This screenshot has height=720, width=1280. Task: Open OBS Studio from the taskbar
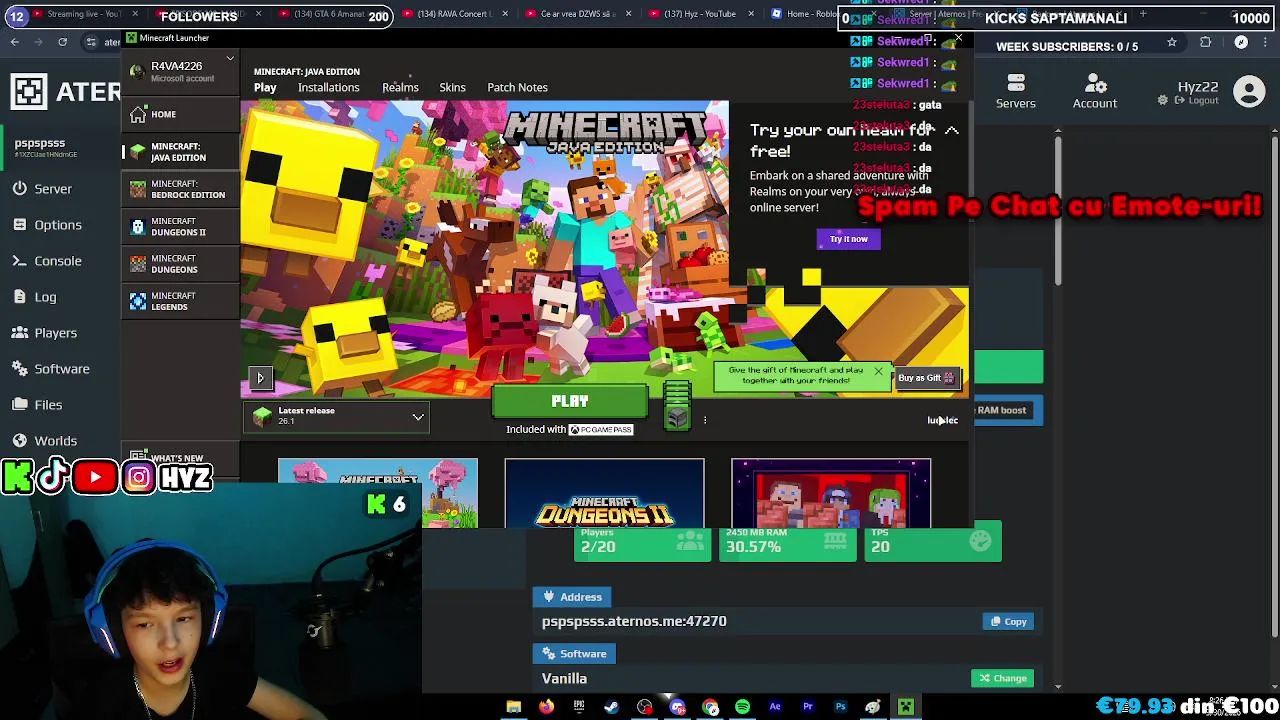pyautogui.click(x=645, y=707)
